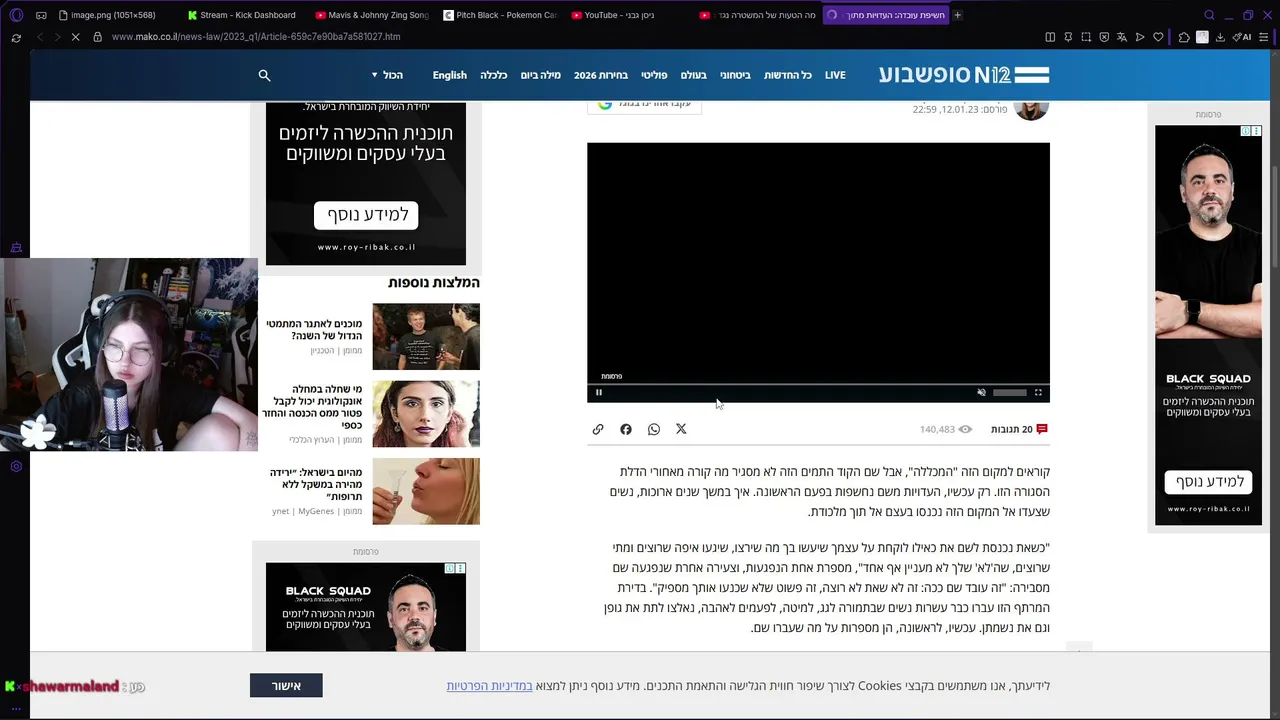Viewport: 1280px width, 720px height.
Task: Unmute the video sound icon
Action: [981, 392]
